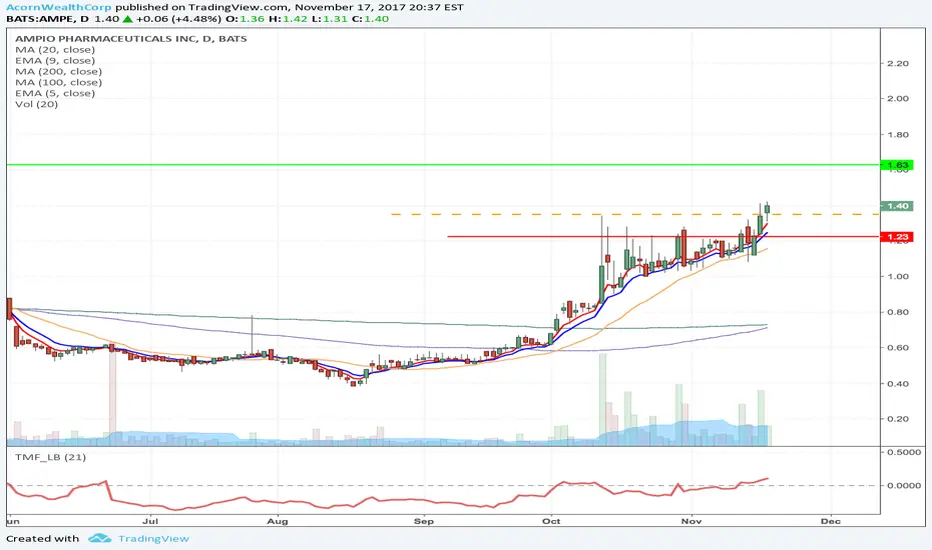Click the 2.20 price axis label
This screenshot has height=550, width=932.
pos(898,63)
